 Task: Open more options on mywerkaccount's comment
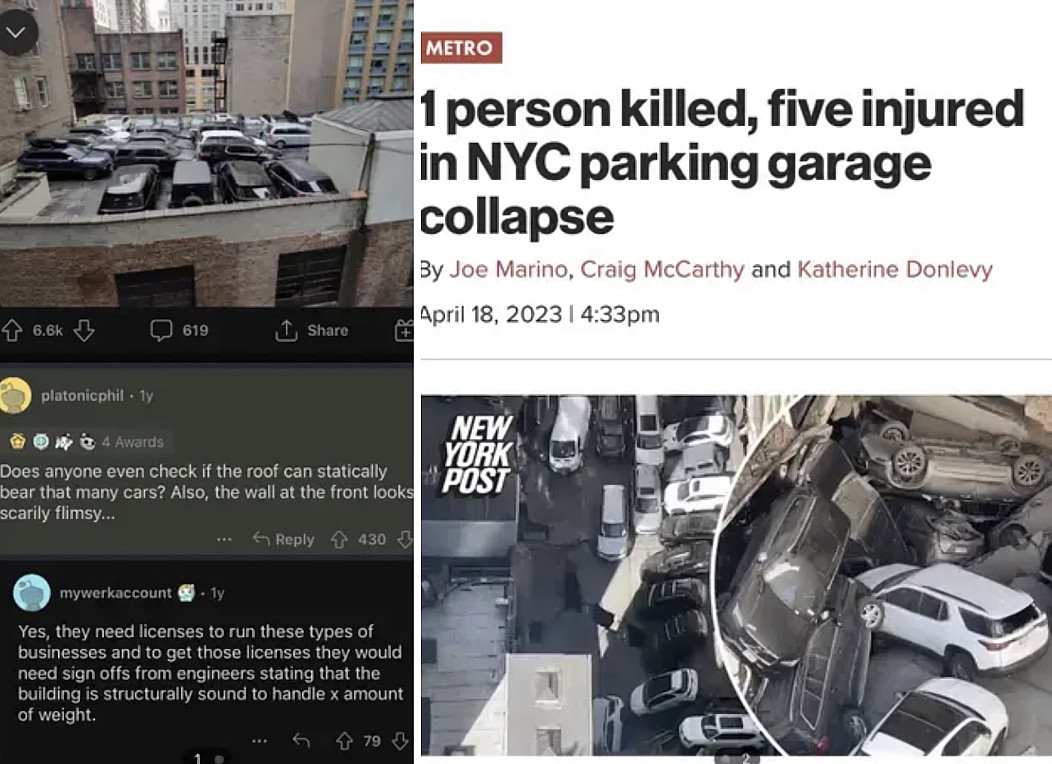(259, 741)
